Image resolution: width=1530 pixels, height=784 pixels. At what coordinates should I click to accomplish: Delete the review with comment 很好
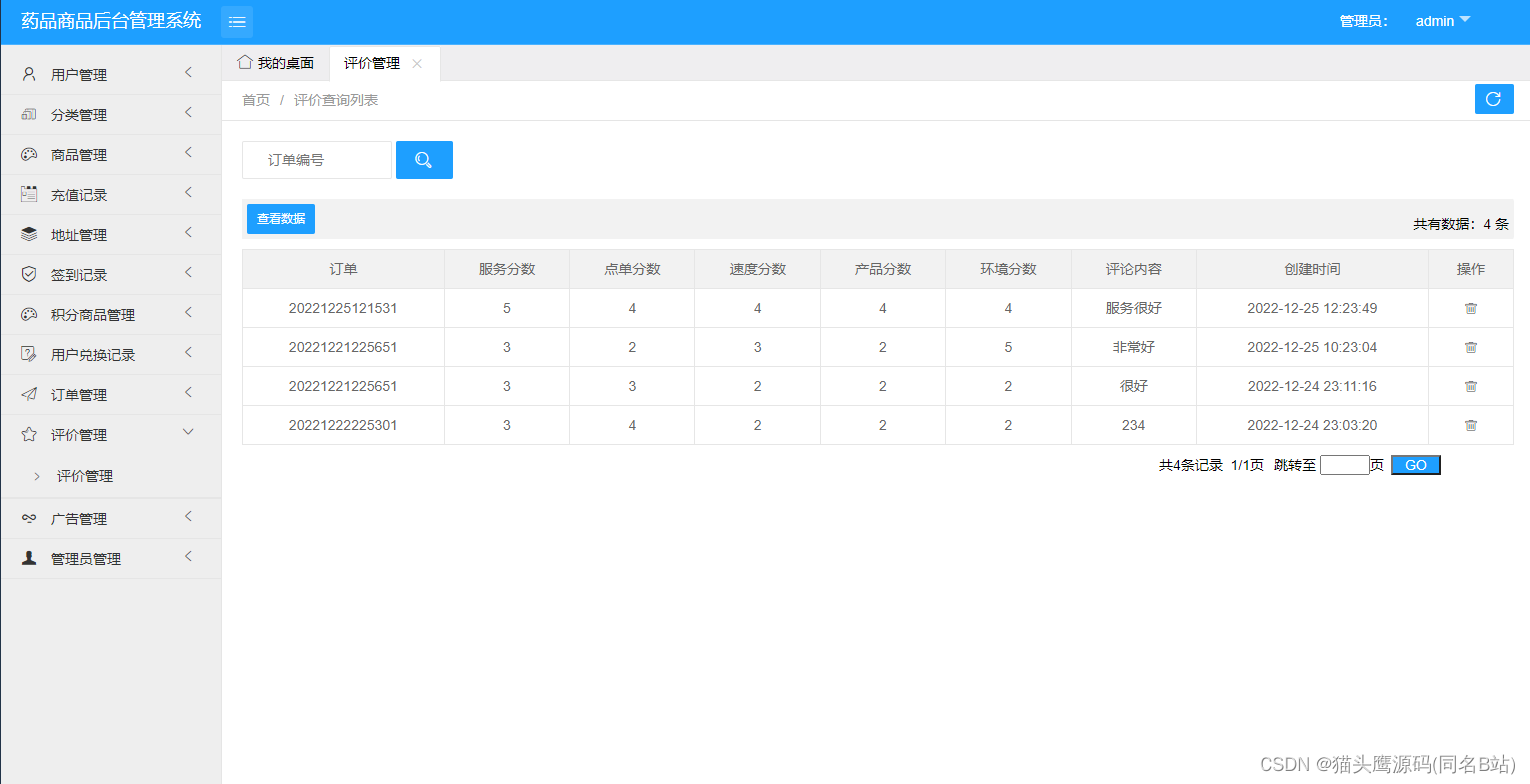click(x=1471, y=386)
